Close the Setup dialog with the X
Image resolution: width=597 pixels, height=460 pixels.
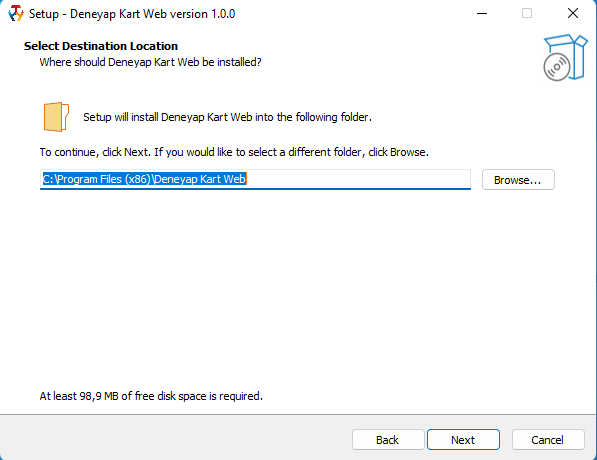(573, 13)
